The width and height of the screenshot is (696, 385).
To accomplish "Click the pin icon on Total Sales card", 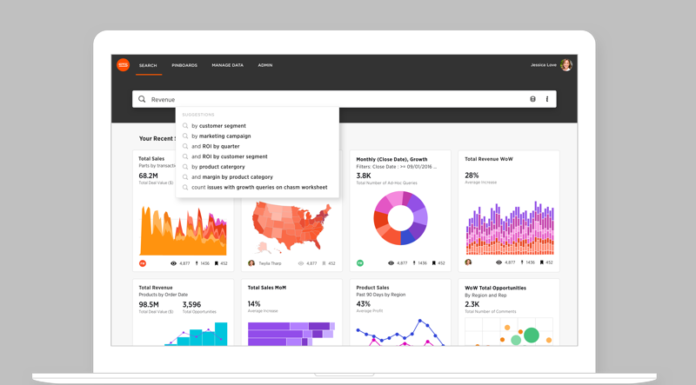I will pos(197,263).
